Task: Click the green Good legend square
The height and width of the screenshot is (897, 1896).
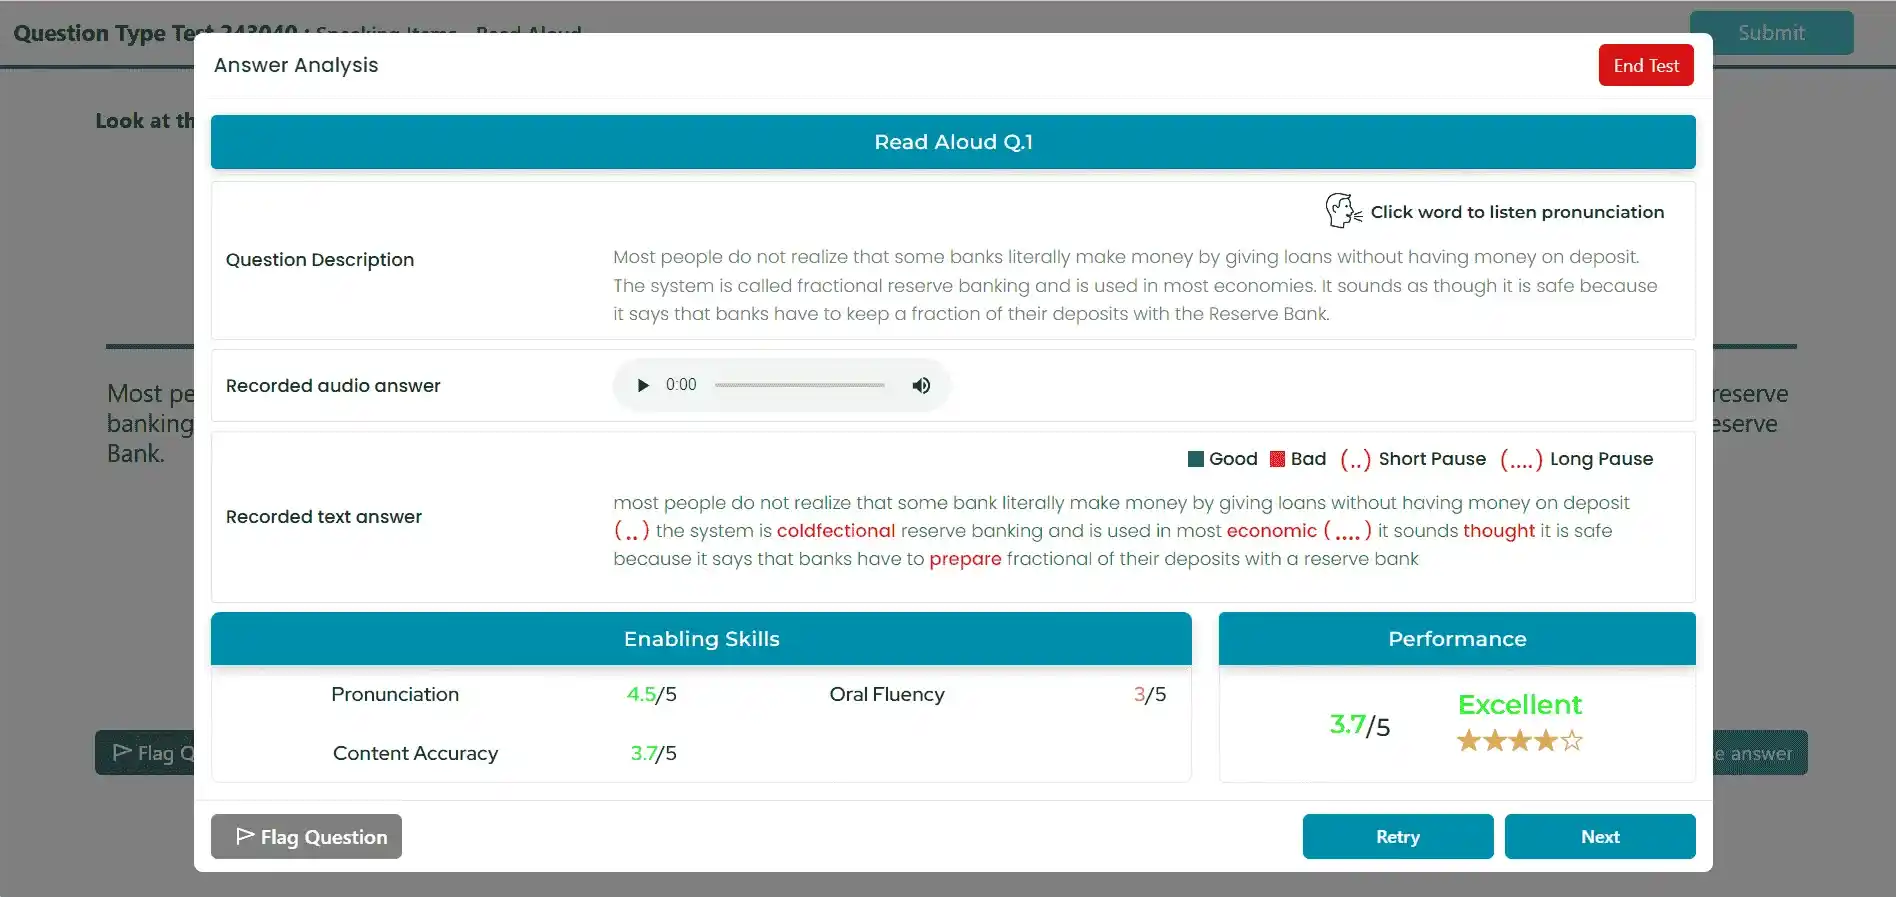Action: tap(1195, 459)
